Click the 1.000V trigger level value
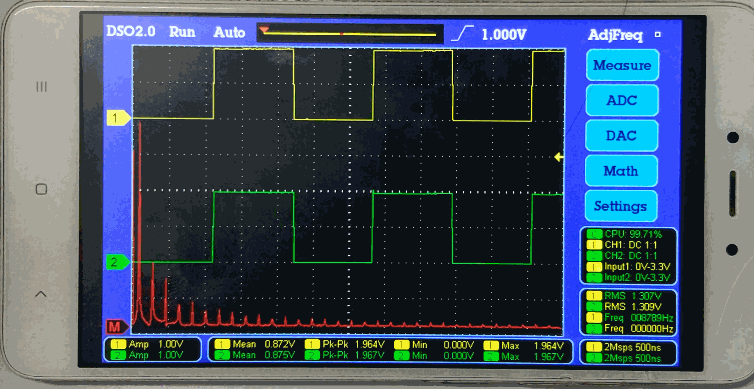Image resolution: width=754 pixels, height=389 pixels. click(x=504, y=35)
